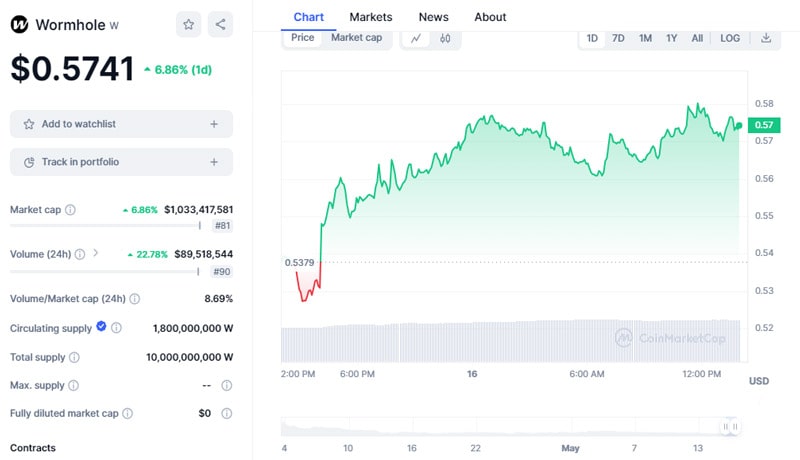Screen dimensions: 800x460
Task: Expand Volume (24h) chevron arrow
Action: point(95,253)
